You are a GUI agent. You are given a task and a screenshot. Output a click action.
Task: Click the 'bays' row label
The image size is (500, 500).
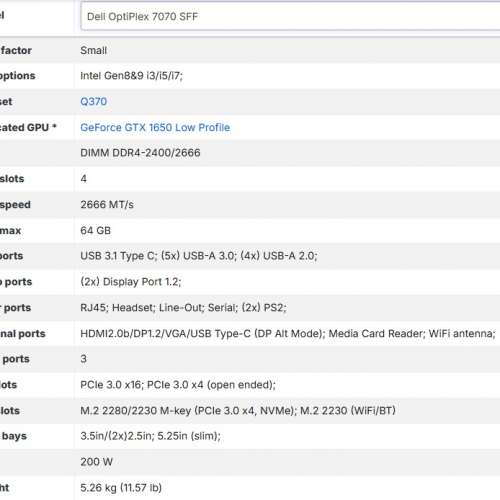tap(14, 436)
